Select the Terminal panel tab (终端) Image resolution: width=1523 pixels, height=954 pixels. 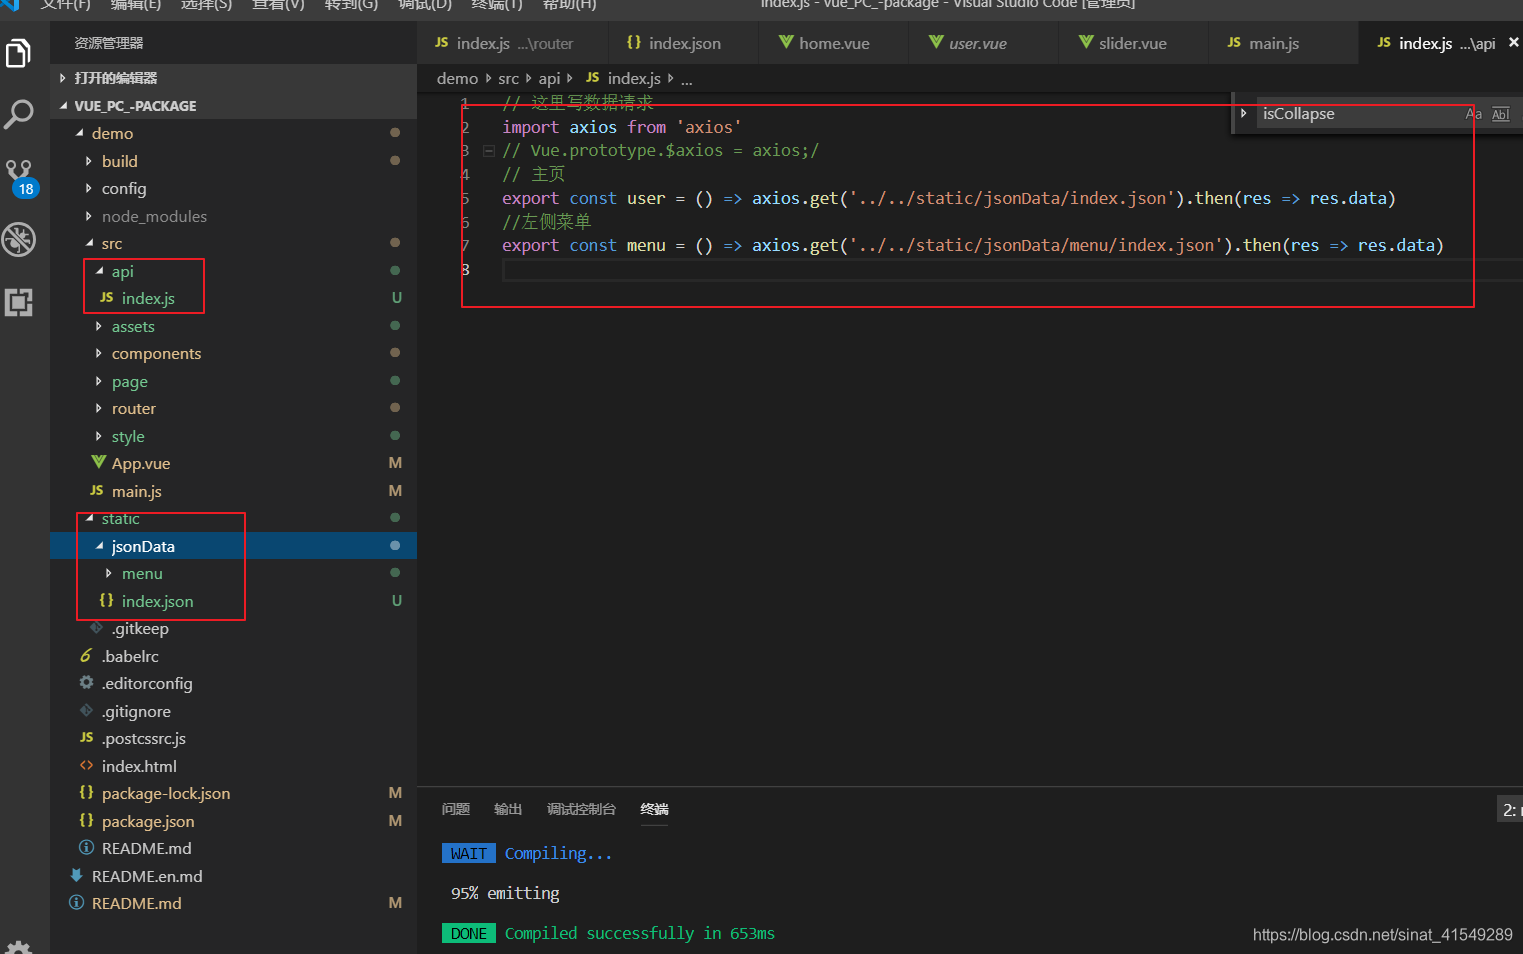click(x=654, y=809)
